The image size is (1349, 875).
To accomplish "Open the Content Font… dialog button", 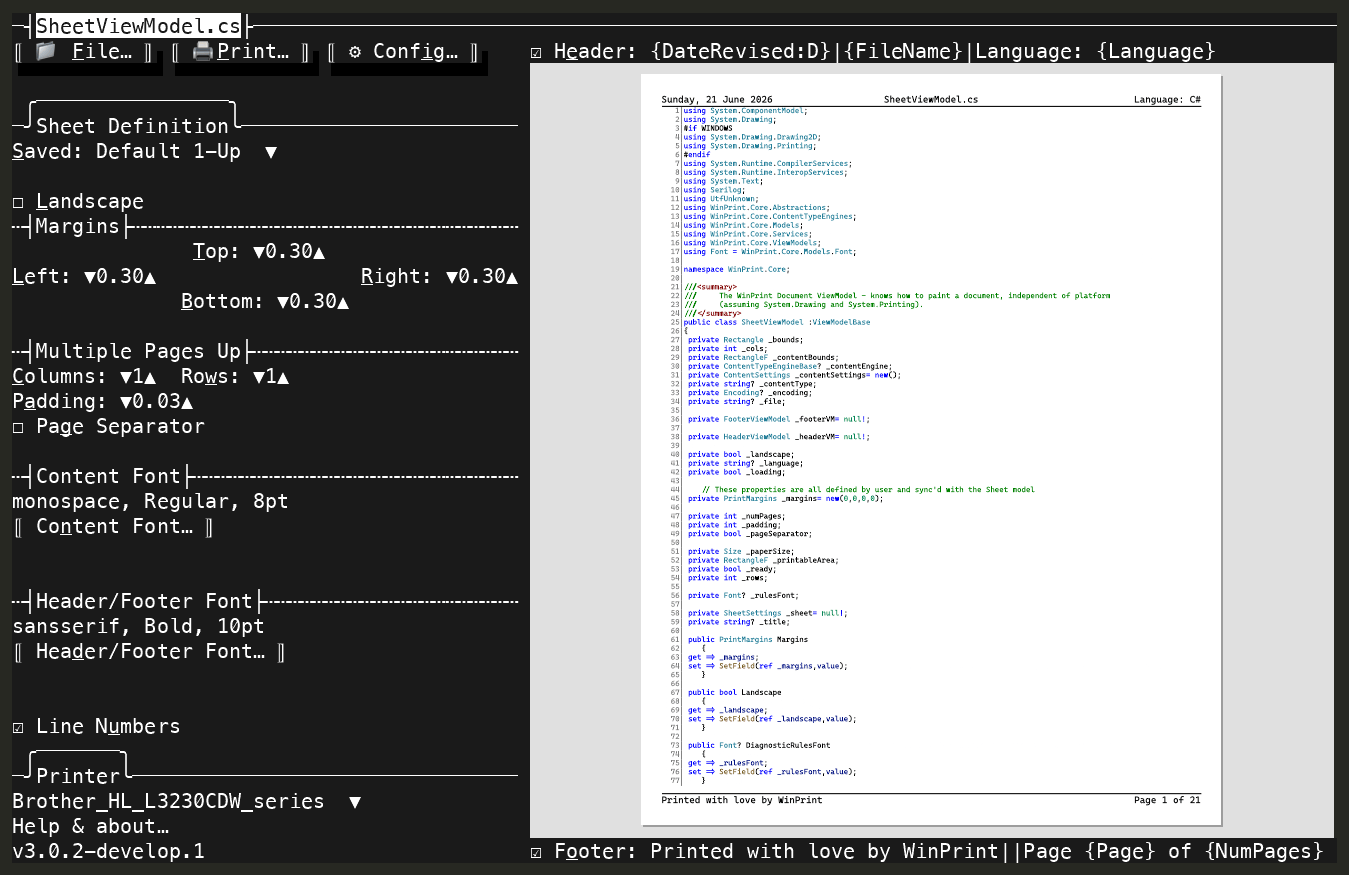I will tap(113, 527).
